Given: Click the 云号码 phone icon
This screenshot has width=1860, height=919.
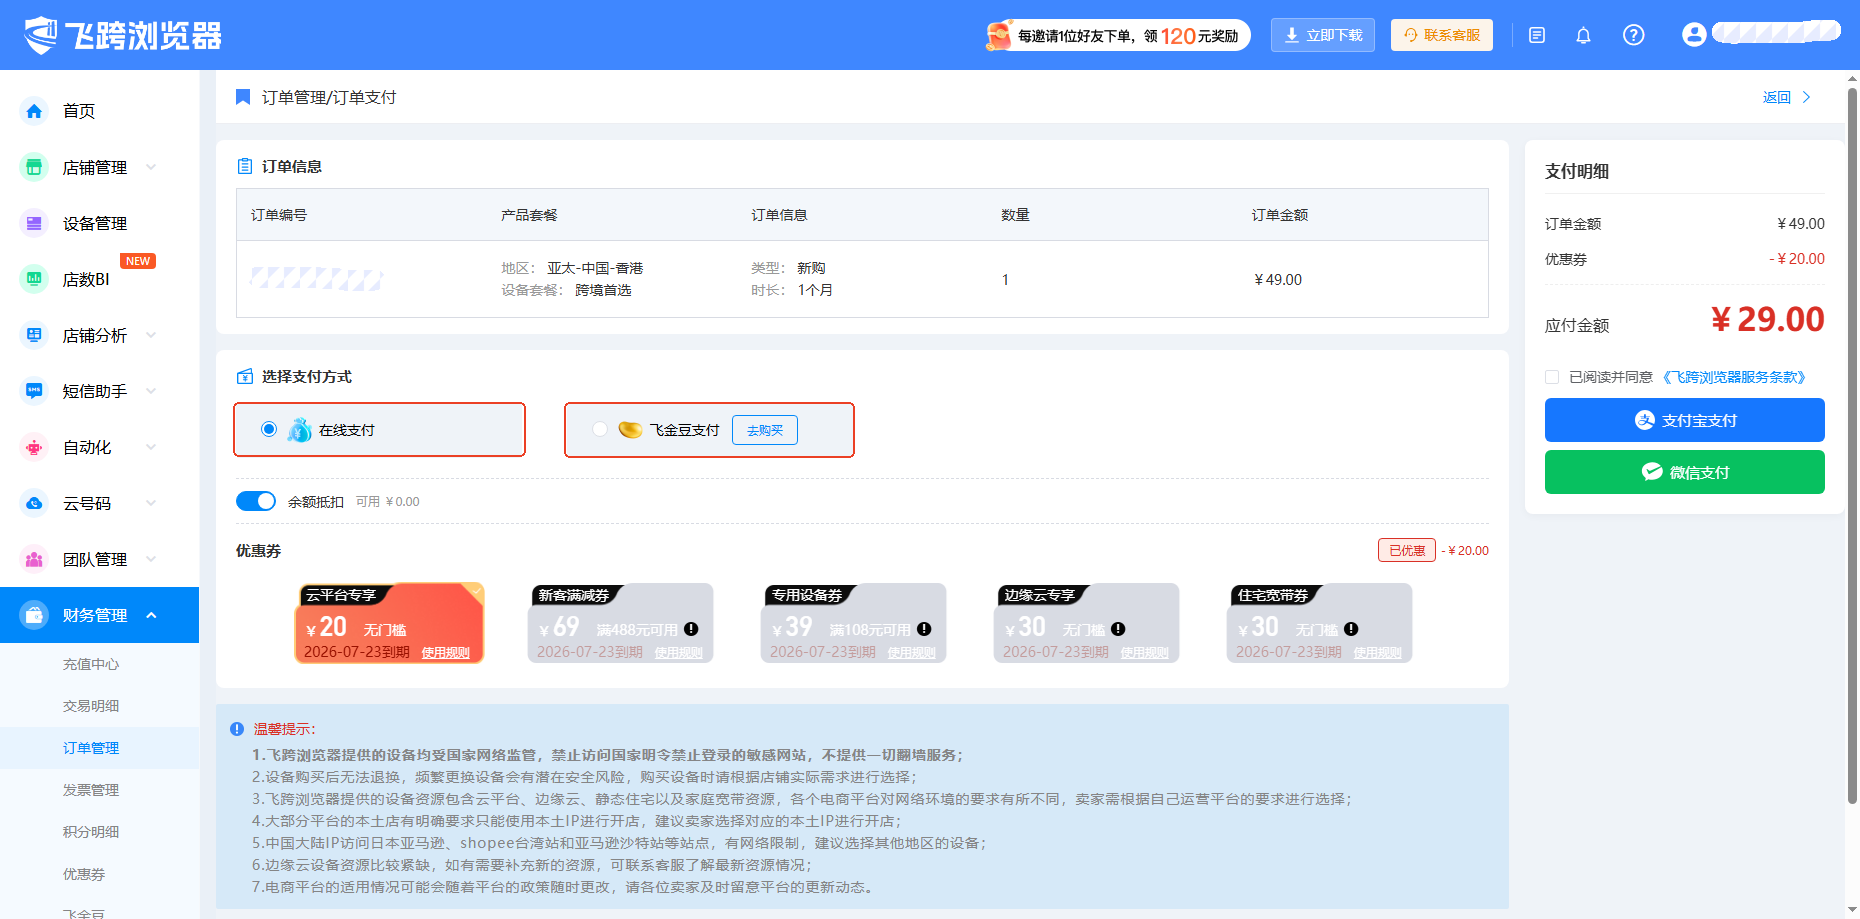Looking at the screenshot, I should [x=34, y=503].
